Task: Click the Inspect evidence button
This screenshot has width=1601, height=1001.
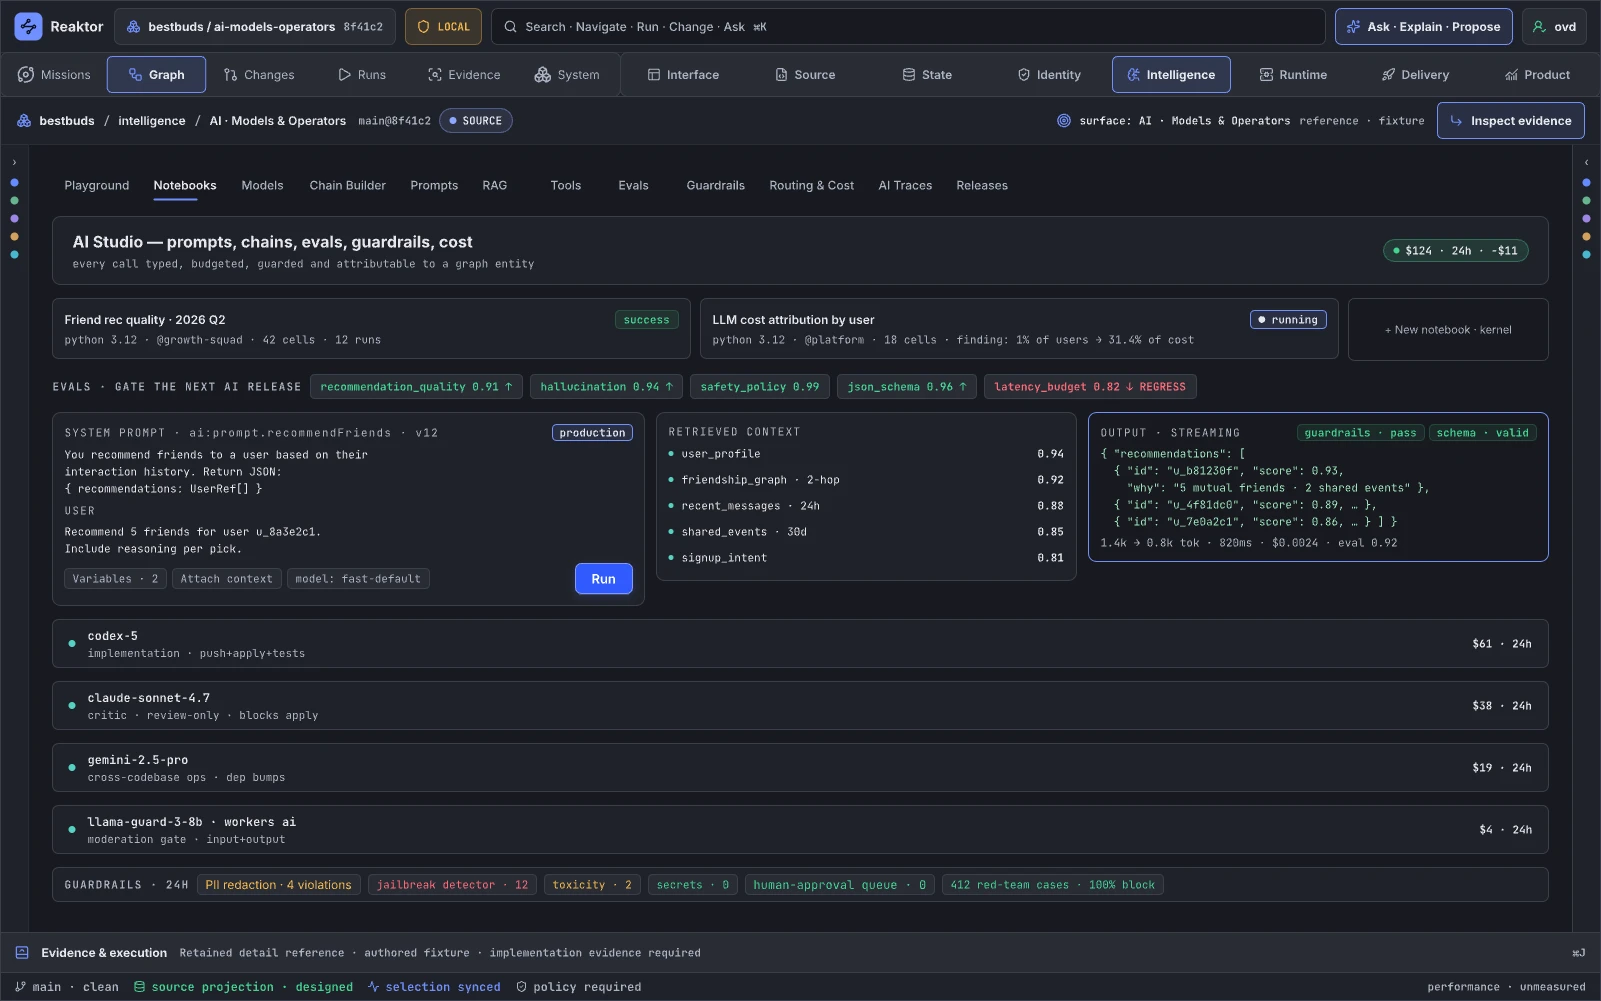Action: pos(1511,121)
